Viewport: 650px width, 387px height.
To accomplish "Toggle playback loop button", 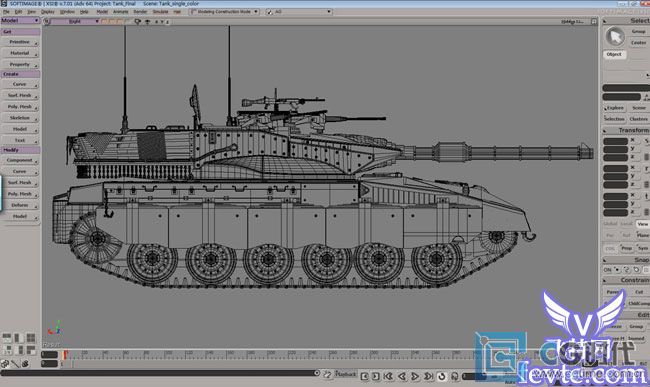I will click(441, 376).
